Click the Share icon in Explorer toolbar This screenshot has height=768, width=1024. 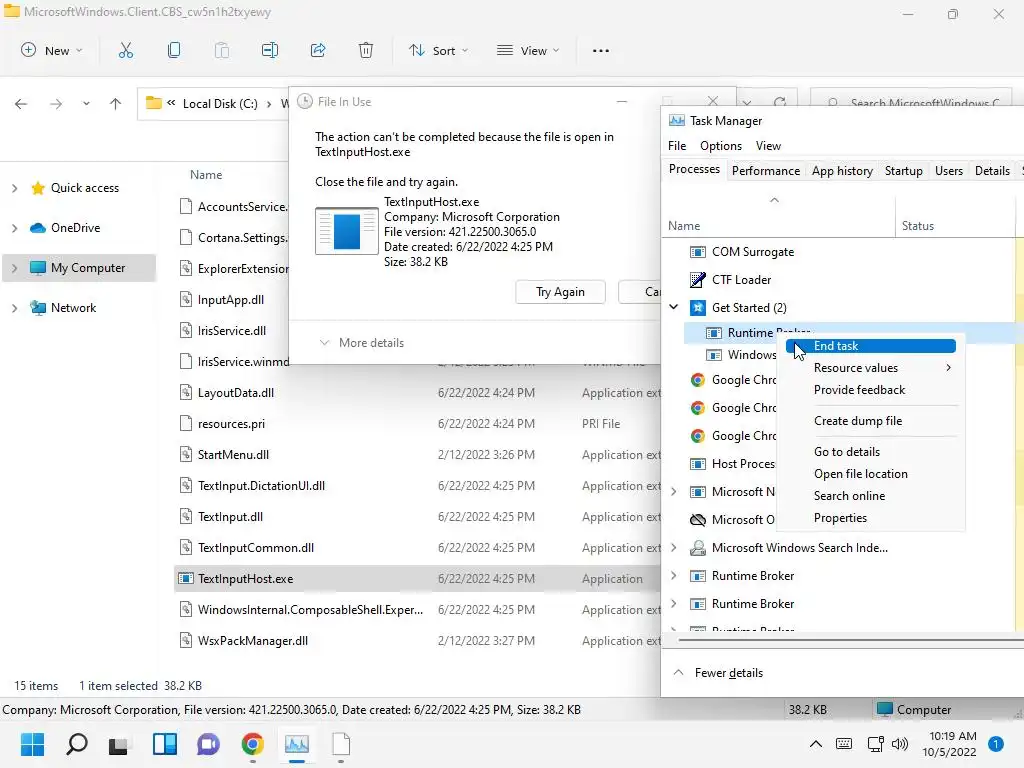[318, 50]
